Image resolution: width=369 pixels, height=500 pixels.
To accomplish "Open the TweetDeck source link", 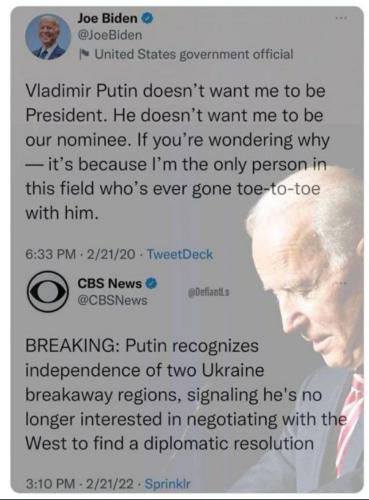I will (x=180, y=254).
